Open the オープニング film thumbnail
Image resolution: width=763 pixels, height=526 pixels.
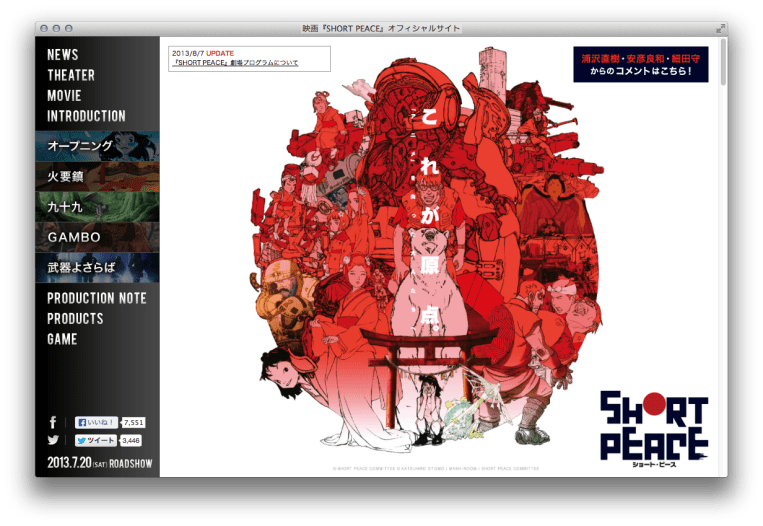97,146
